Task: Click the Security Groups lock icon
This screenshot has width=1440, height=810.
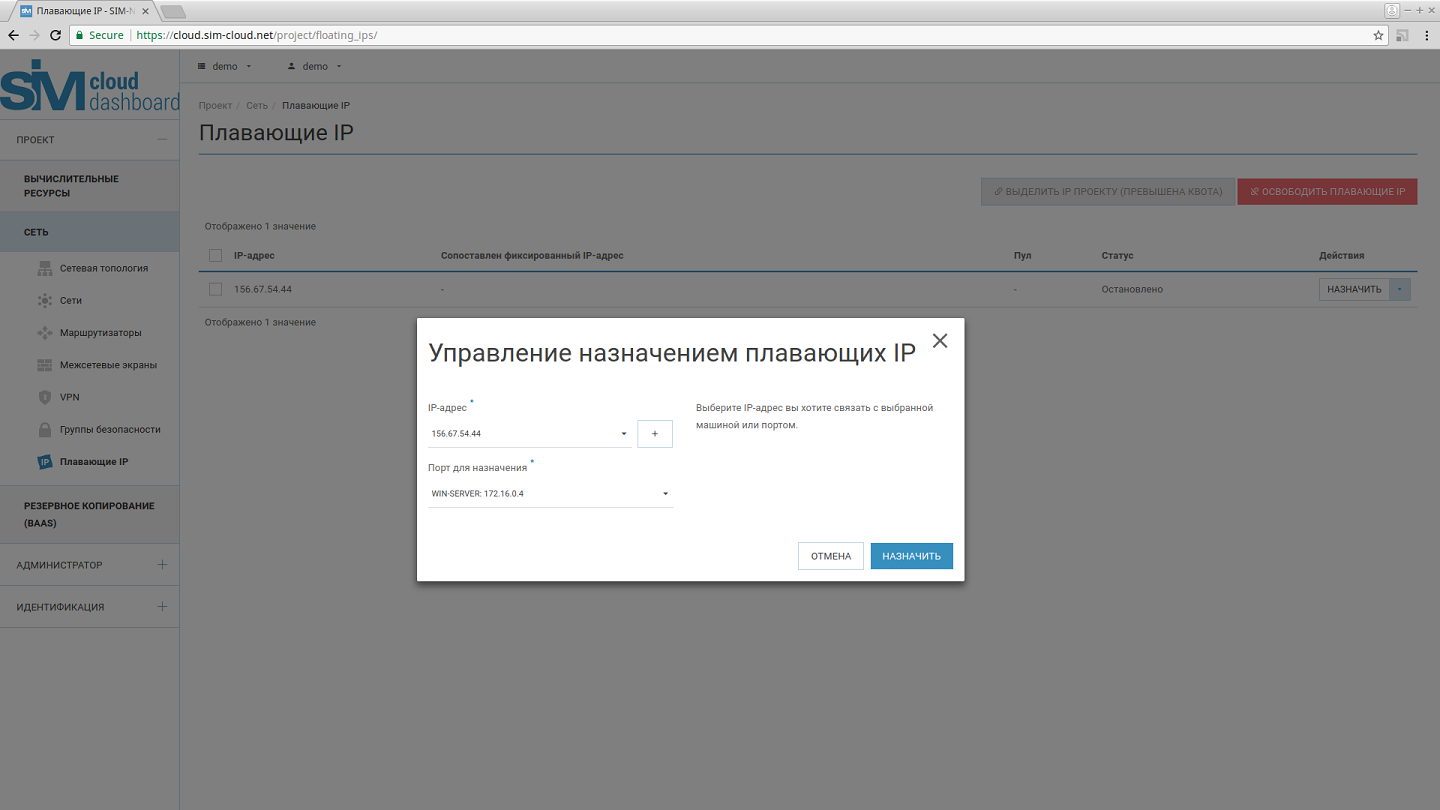Action: (x=44, y=430)
